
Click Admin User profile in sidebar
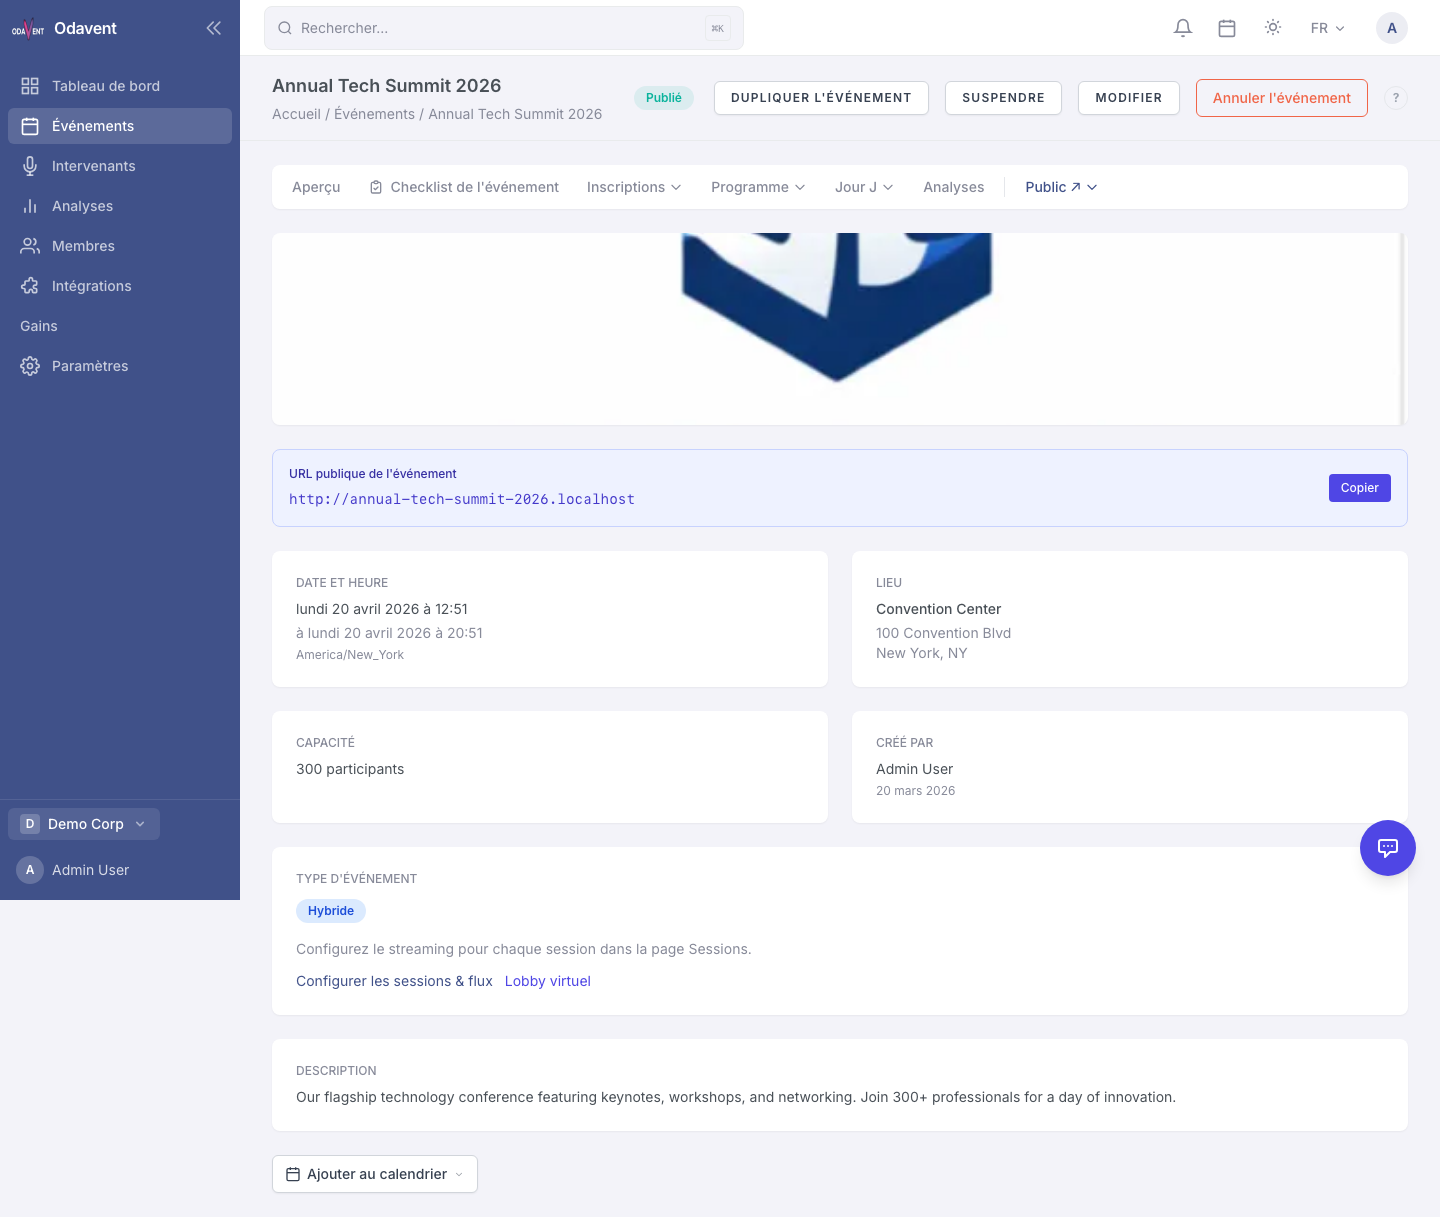tap(74, 870)
